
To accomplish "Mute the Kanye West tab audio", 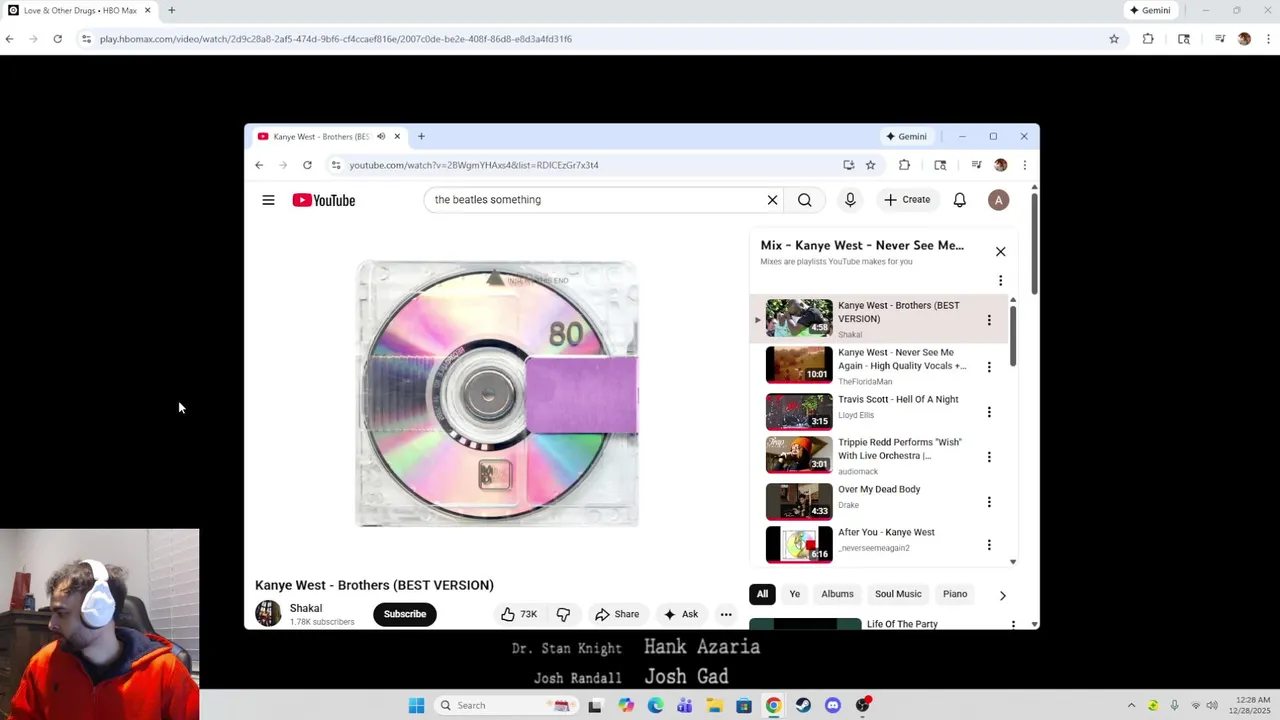I will click(x=381, y=136).
